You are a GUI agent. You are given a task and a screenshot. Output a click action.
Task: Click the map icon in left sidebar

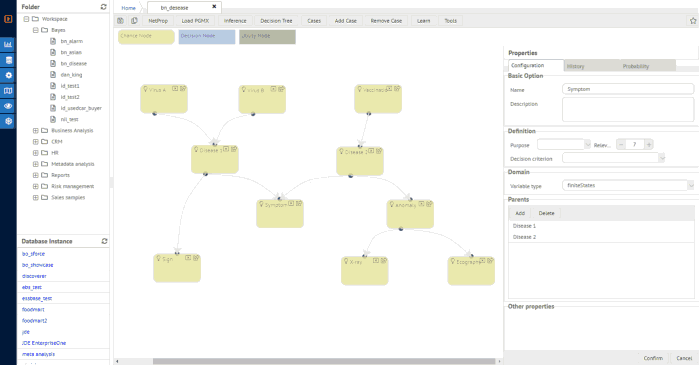[x=8, y=91]
